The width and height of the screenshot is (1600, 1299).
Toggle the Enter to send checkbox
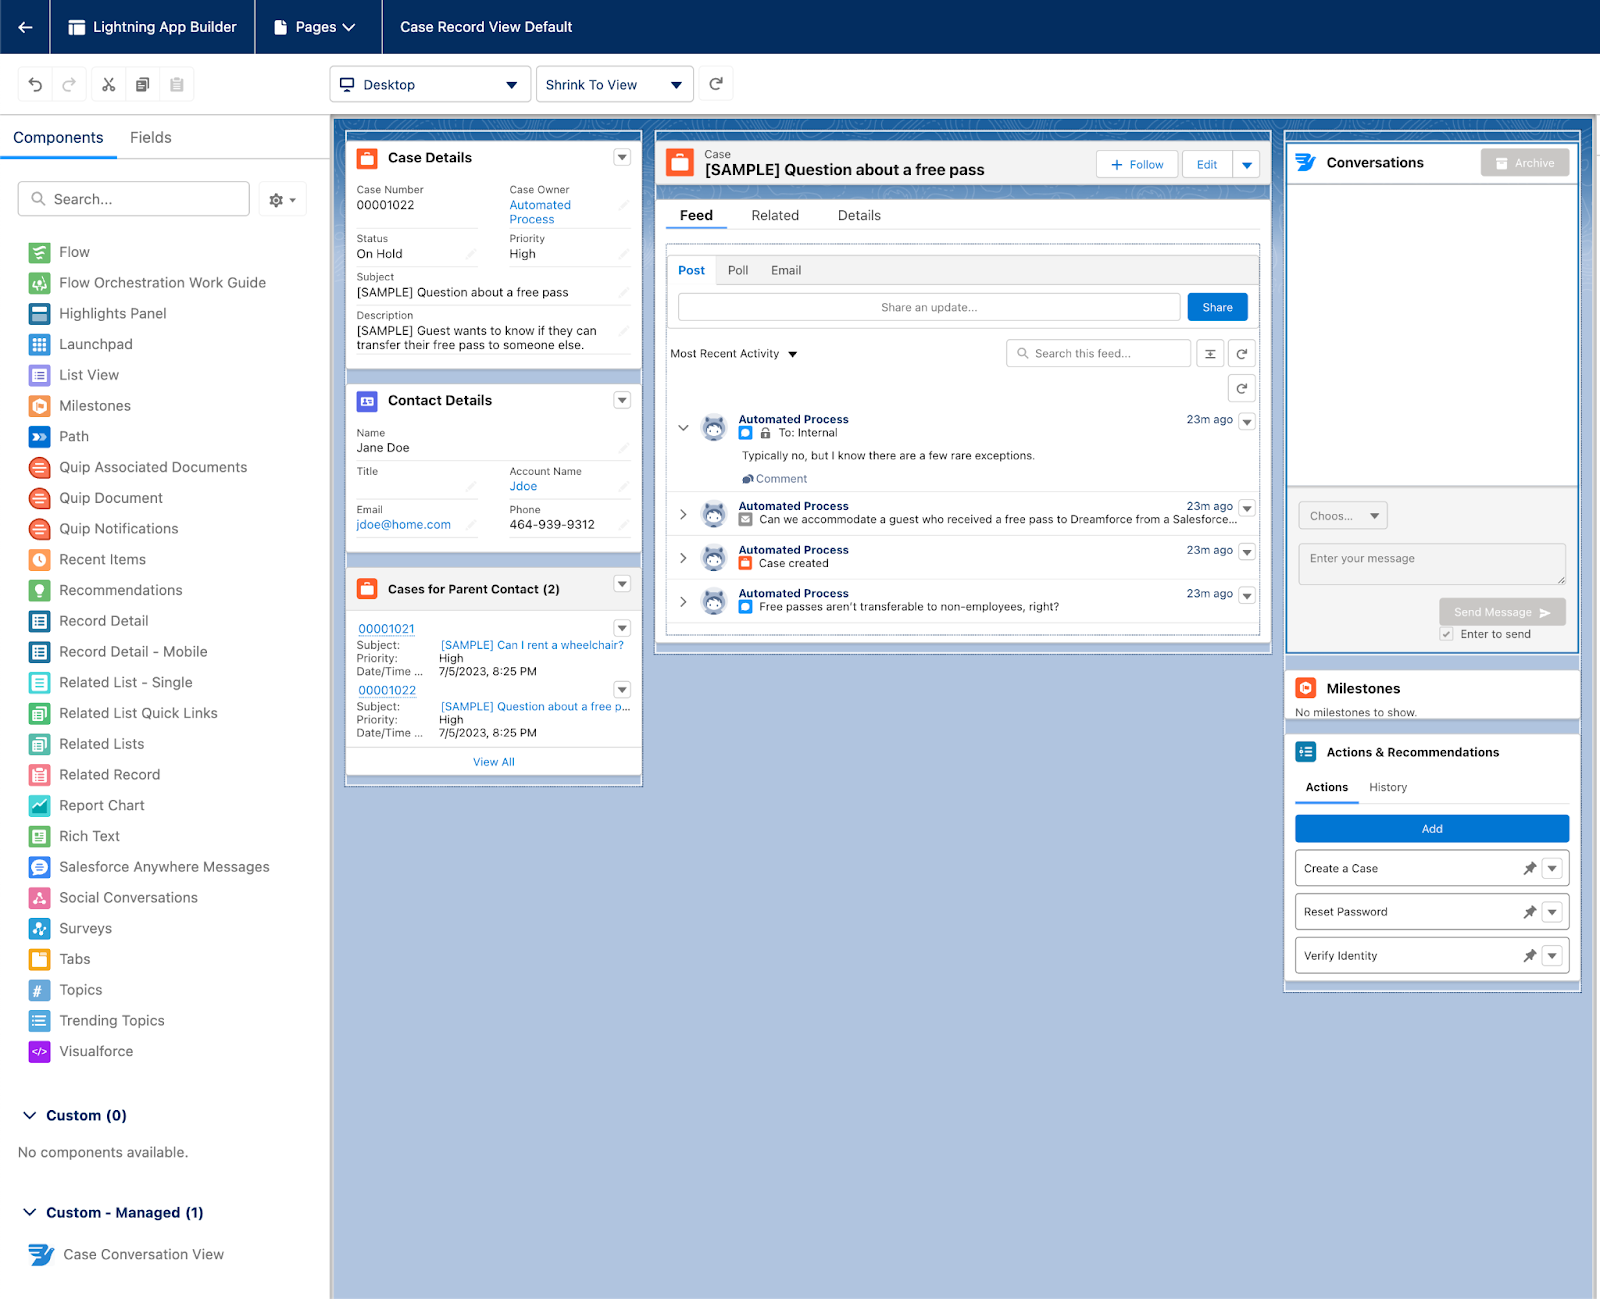[x=1446, y=634]
